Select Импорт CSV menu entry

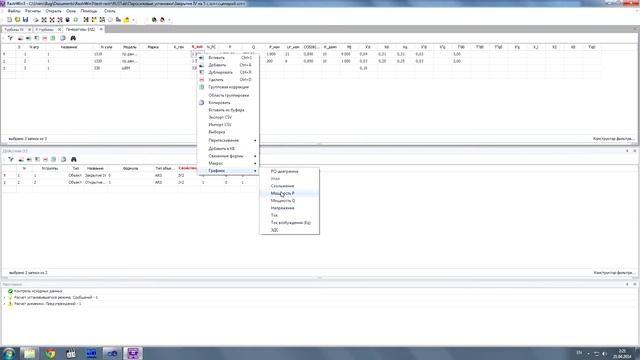click(228, 124)
